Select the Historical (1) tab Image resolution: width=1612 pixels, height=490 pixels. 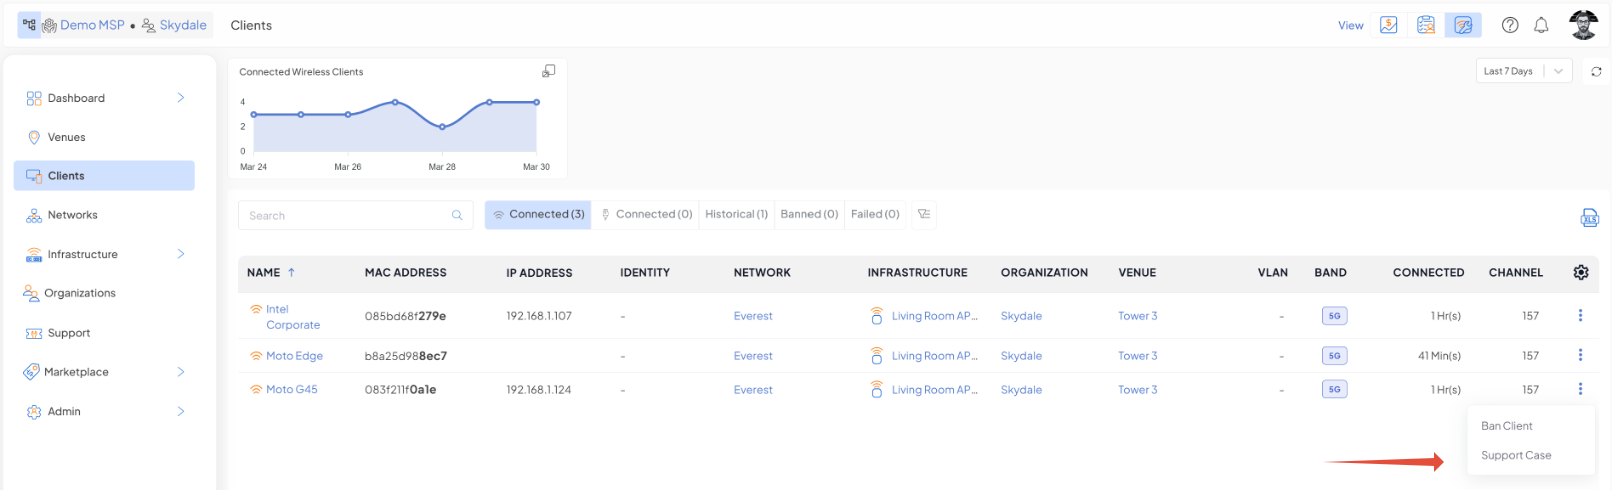736,215
